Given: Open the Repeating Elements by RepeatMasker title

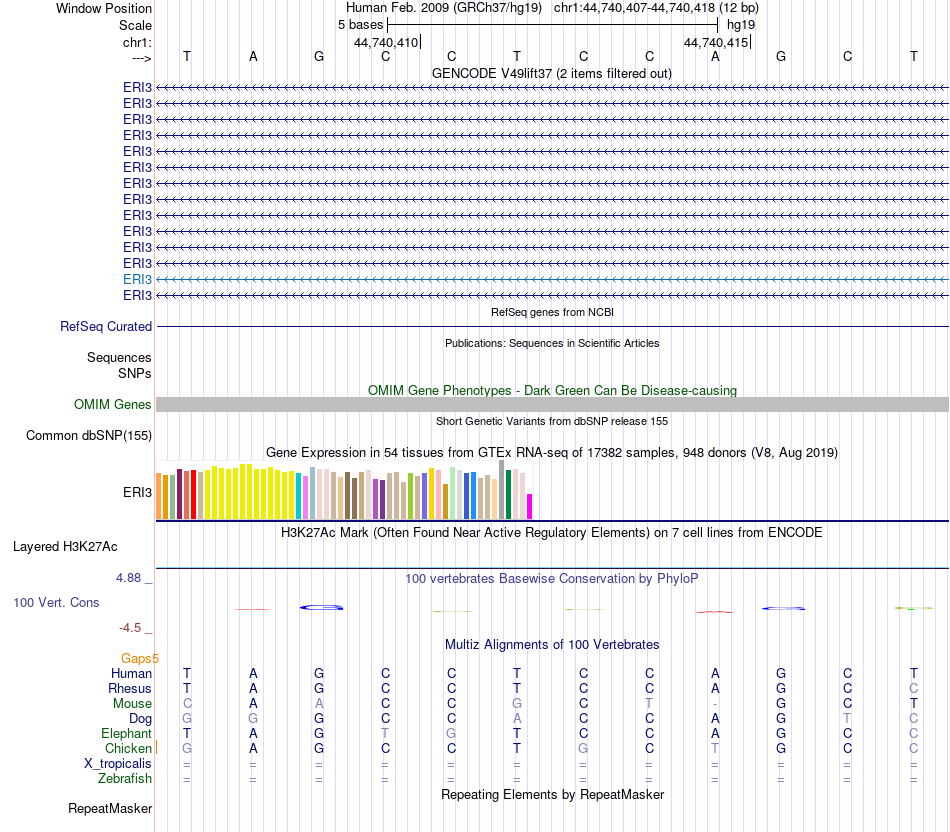Looking at the screenshot, I should (x=552, y=794).
